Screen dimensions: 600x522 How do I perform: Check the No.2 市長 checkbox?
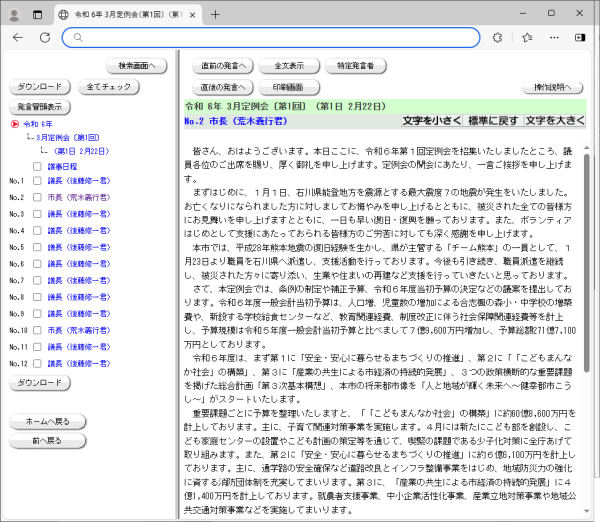pos(37,197)
